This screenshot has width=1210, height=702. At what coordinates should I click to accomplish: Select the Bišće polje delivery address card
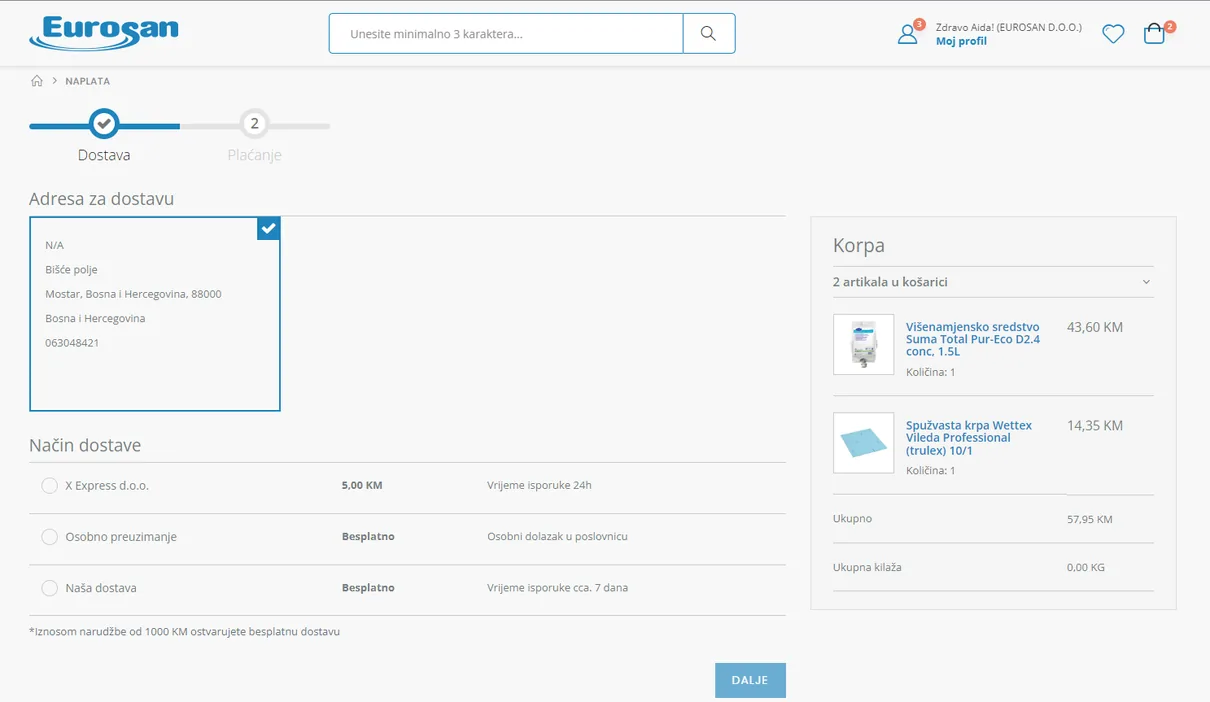[x=155, y=314]
